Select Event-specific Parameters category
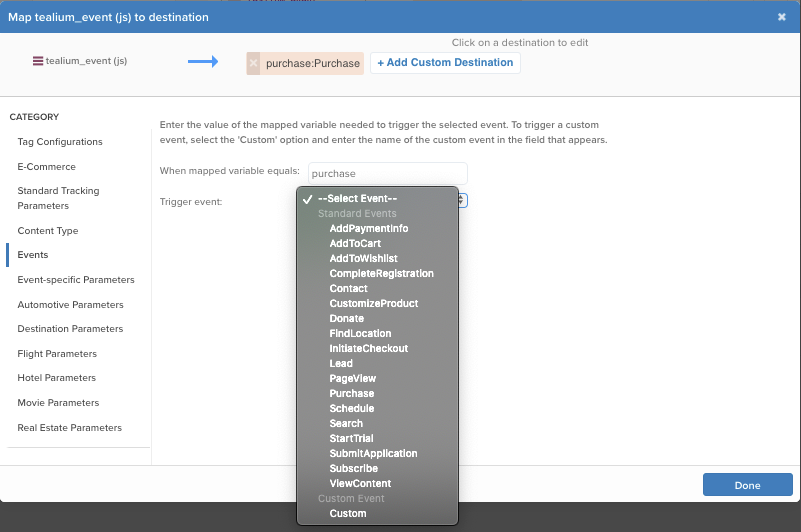 point(76,280)
